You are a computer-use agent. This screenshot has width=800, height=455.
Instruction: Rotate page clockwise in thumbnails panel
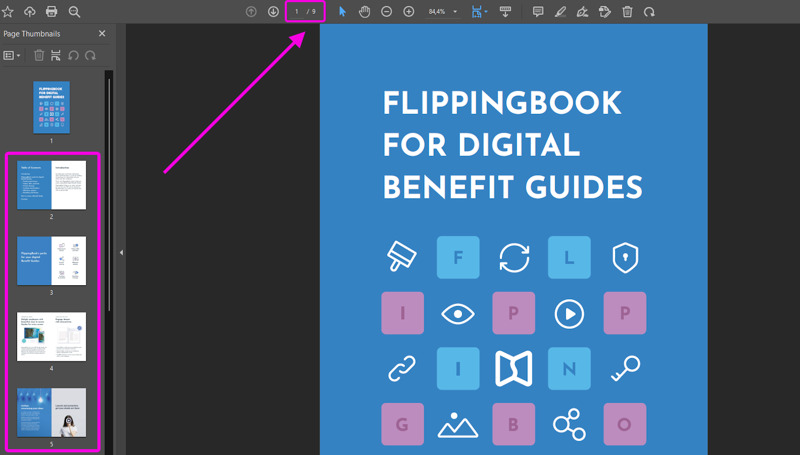click(x=90, y=55)
